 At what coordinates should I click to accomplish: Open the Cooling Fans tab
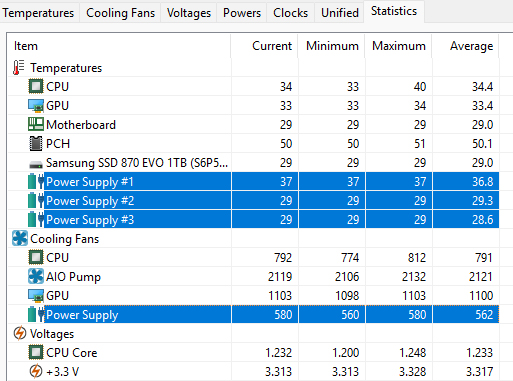[120, 13]
